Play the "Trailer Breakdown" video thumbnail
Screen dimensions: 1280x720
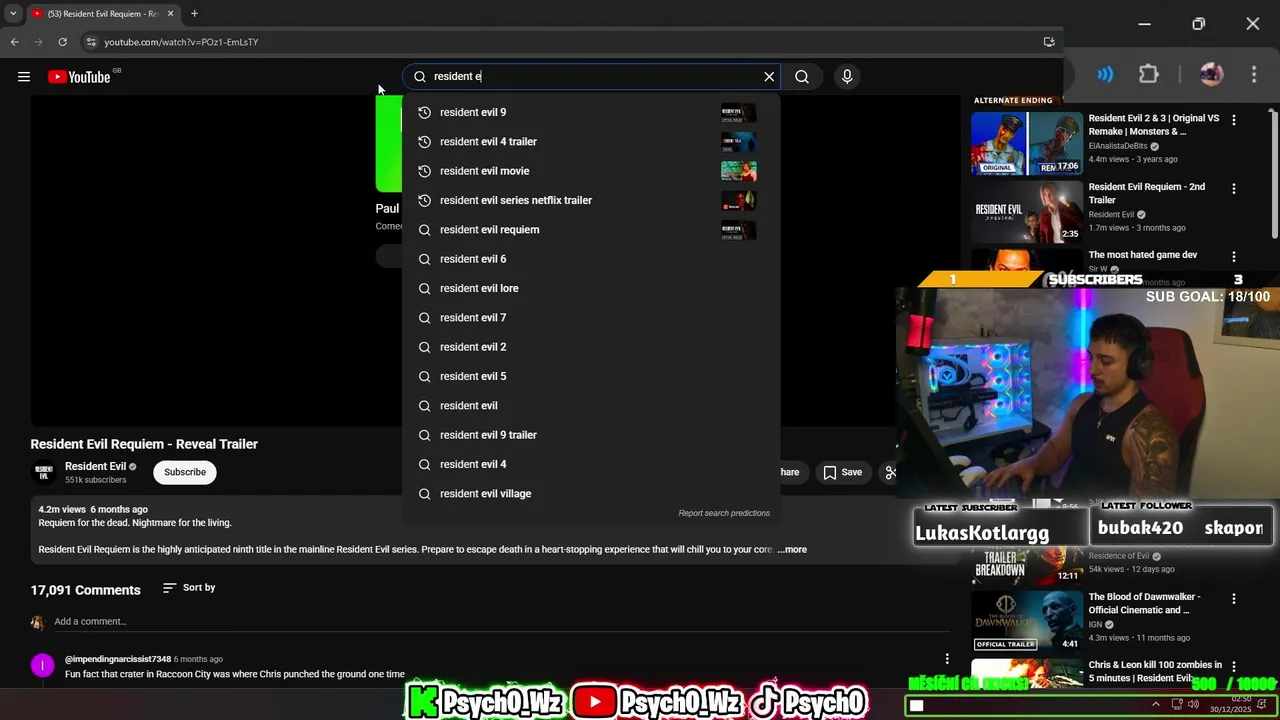click(x=1027, y=566)
